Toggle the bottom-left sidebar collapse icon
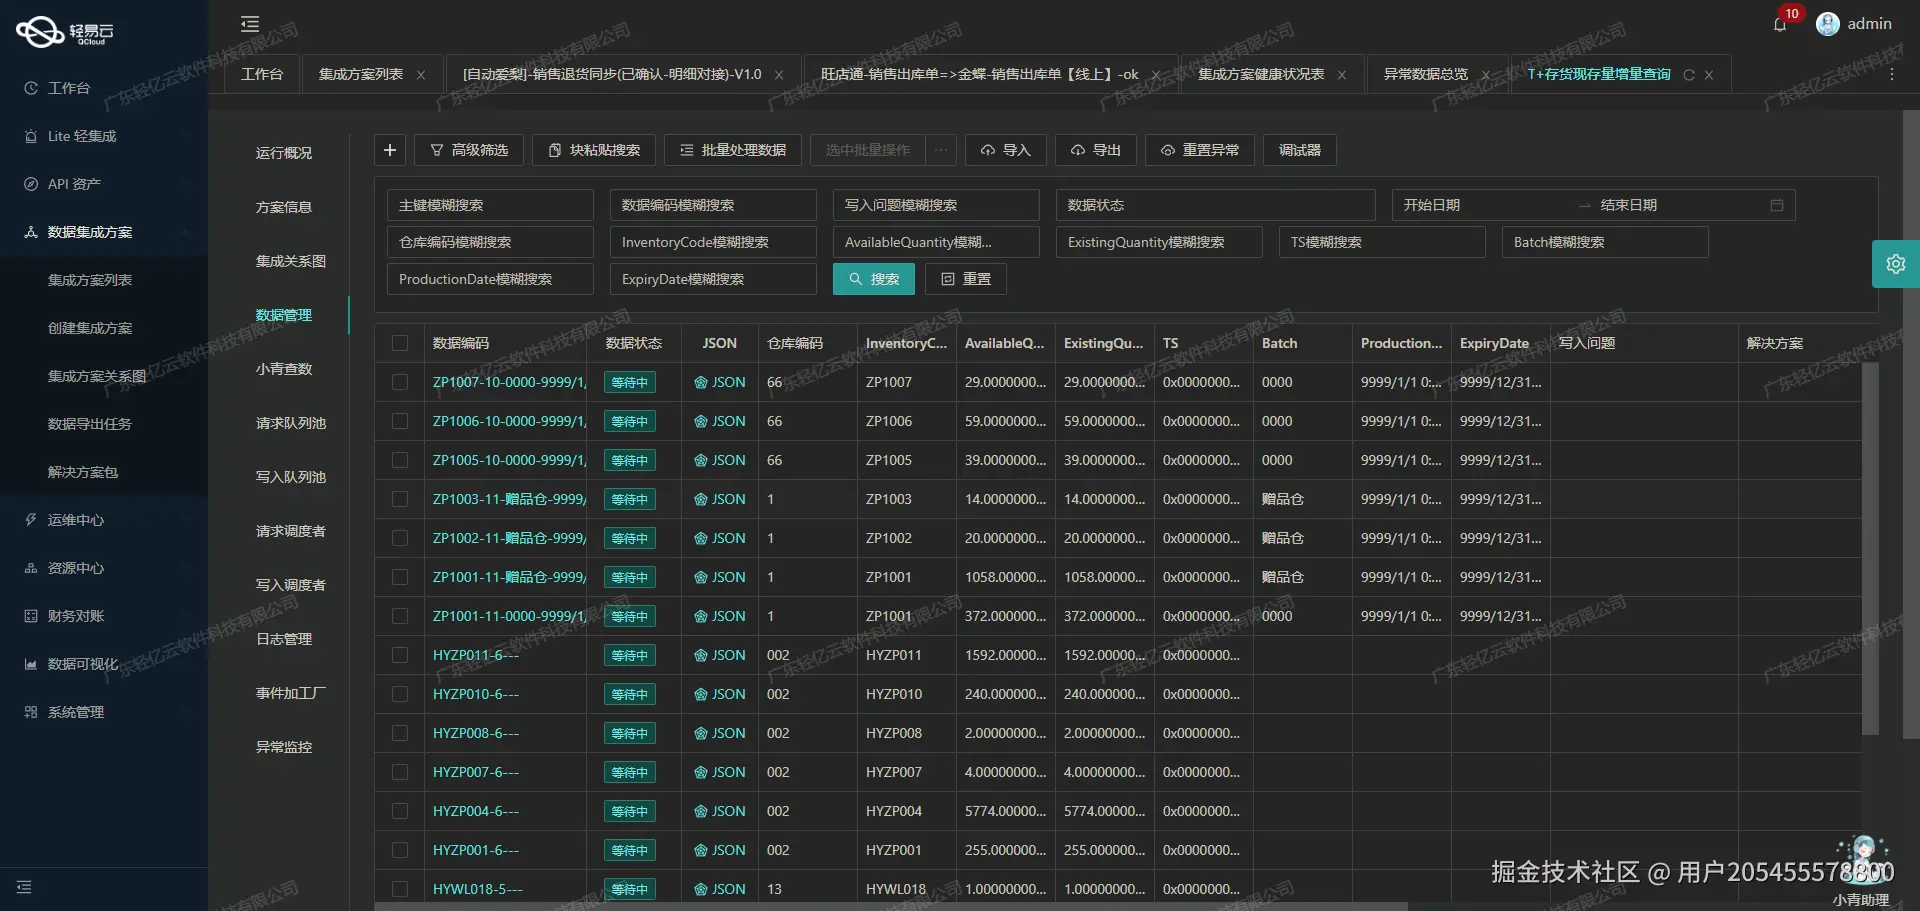1920x911 pixels. (x=24, y=887)
